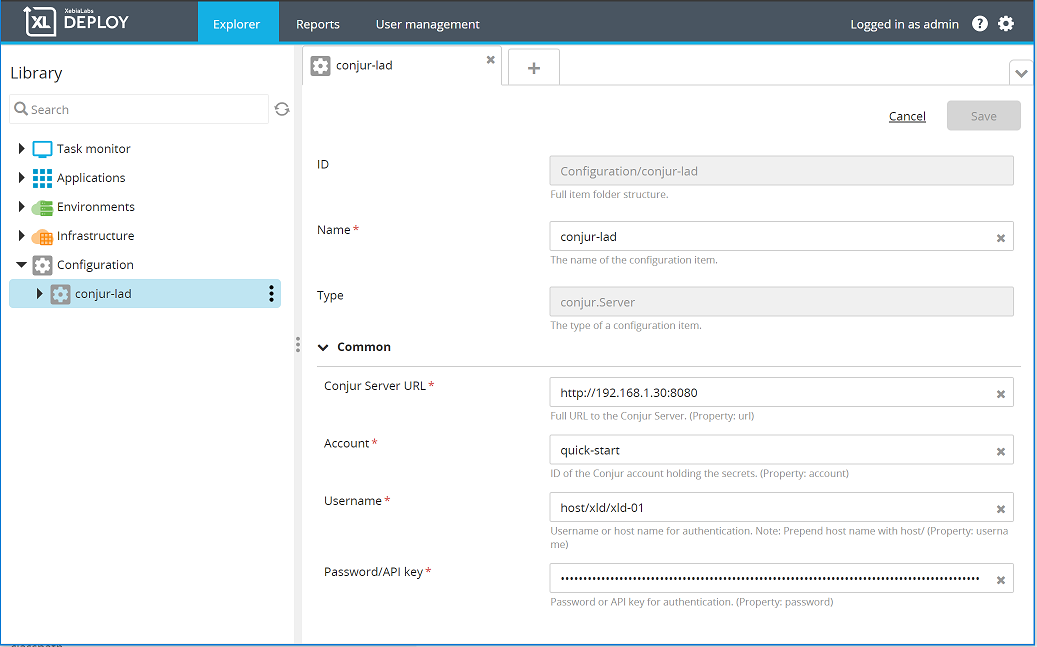Click the conjur-lad gear icon in tree

[60, 294]
